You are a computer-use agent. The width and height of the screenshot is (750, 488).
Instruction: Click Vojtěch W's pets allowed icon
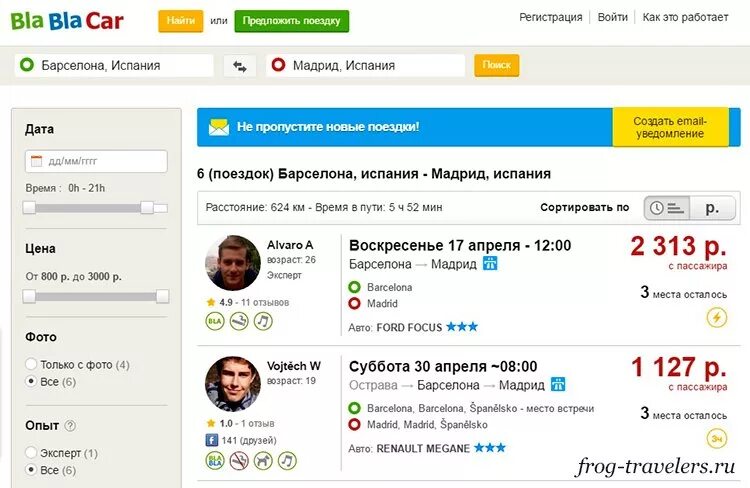pyautogui.click(x=263, y=461)
